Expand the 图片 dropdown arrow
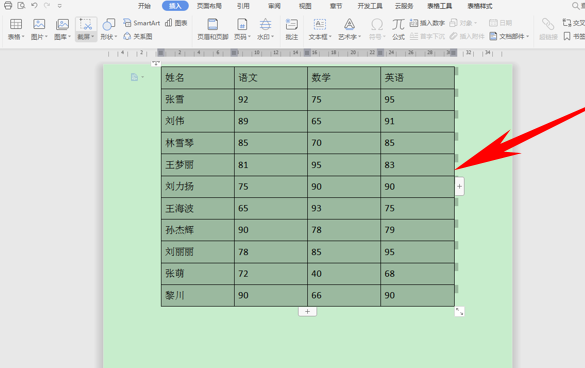This screenshot has width=585, height=368. [x=46, y=37]
